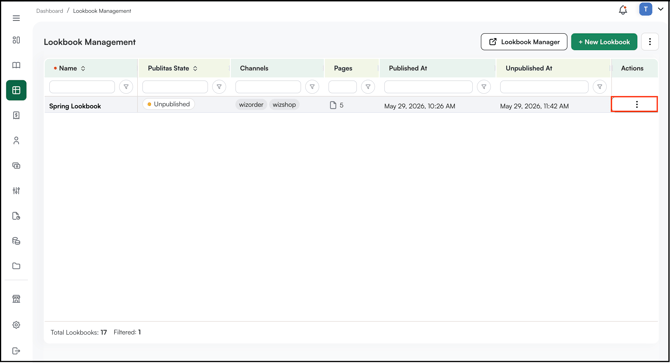Screen dimensions: 670x363
Task: Click the Lookbook Management page heading
Action: click(90, 42)
